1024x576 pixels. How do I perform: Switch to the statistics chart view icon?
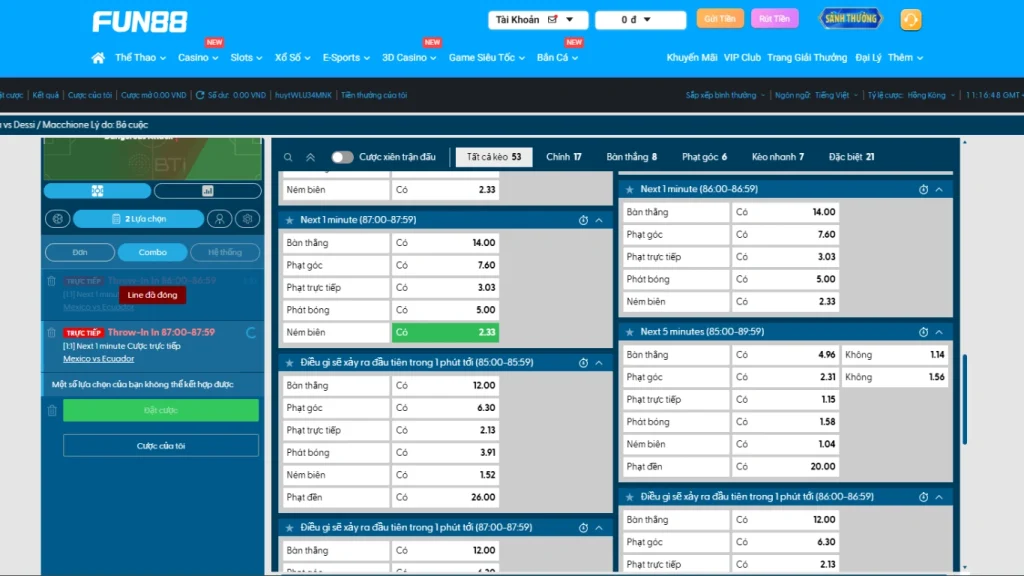pos(208,190)
